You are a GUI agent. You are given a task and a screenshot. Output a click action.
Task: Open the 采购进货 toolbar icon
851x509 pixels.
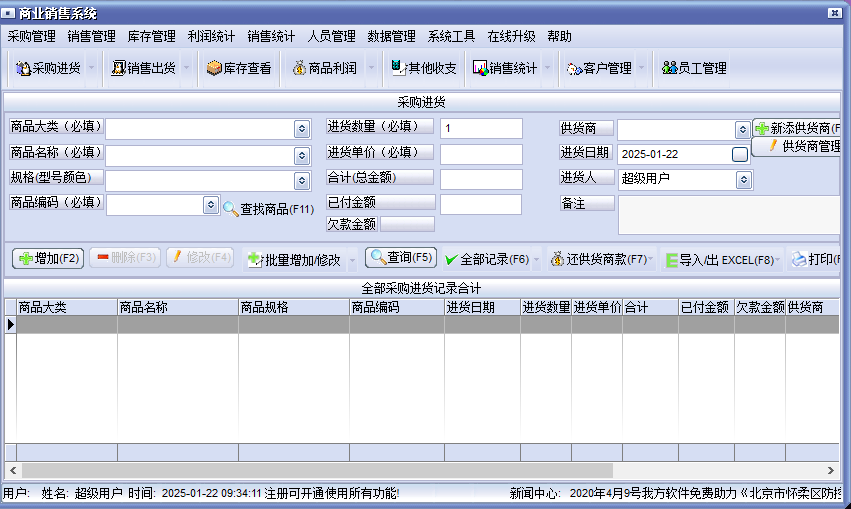point(23,68)
